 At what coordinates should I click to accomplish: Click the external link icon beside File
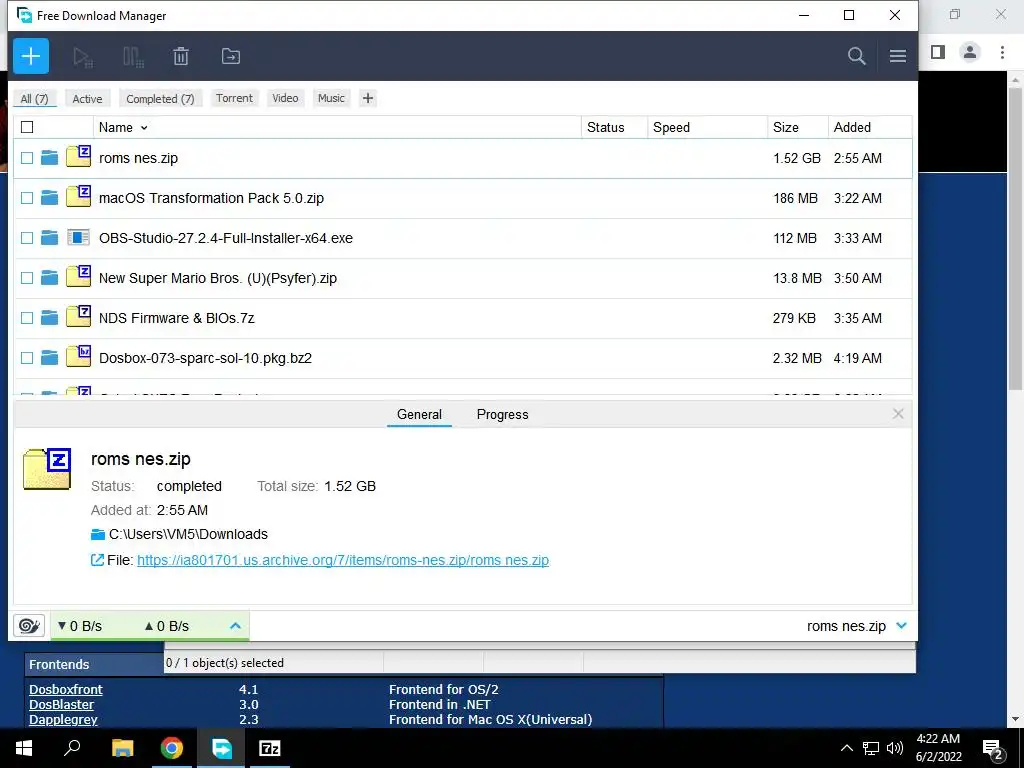coord(97,560)
